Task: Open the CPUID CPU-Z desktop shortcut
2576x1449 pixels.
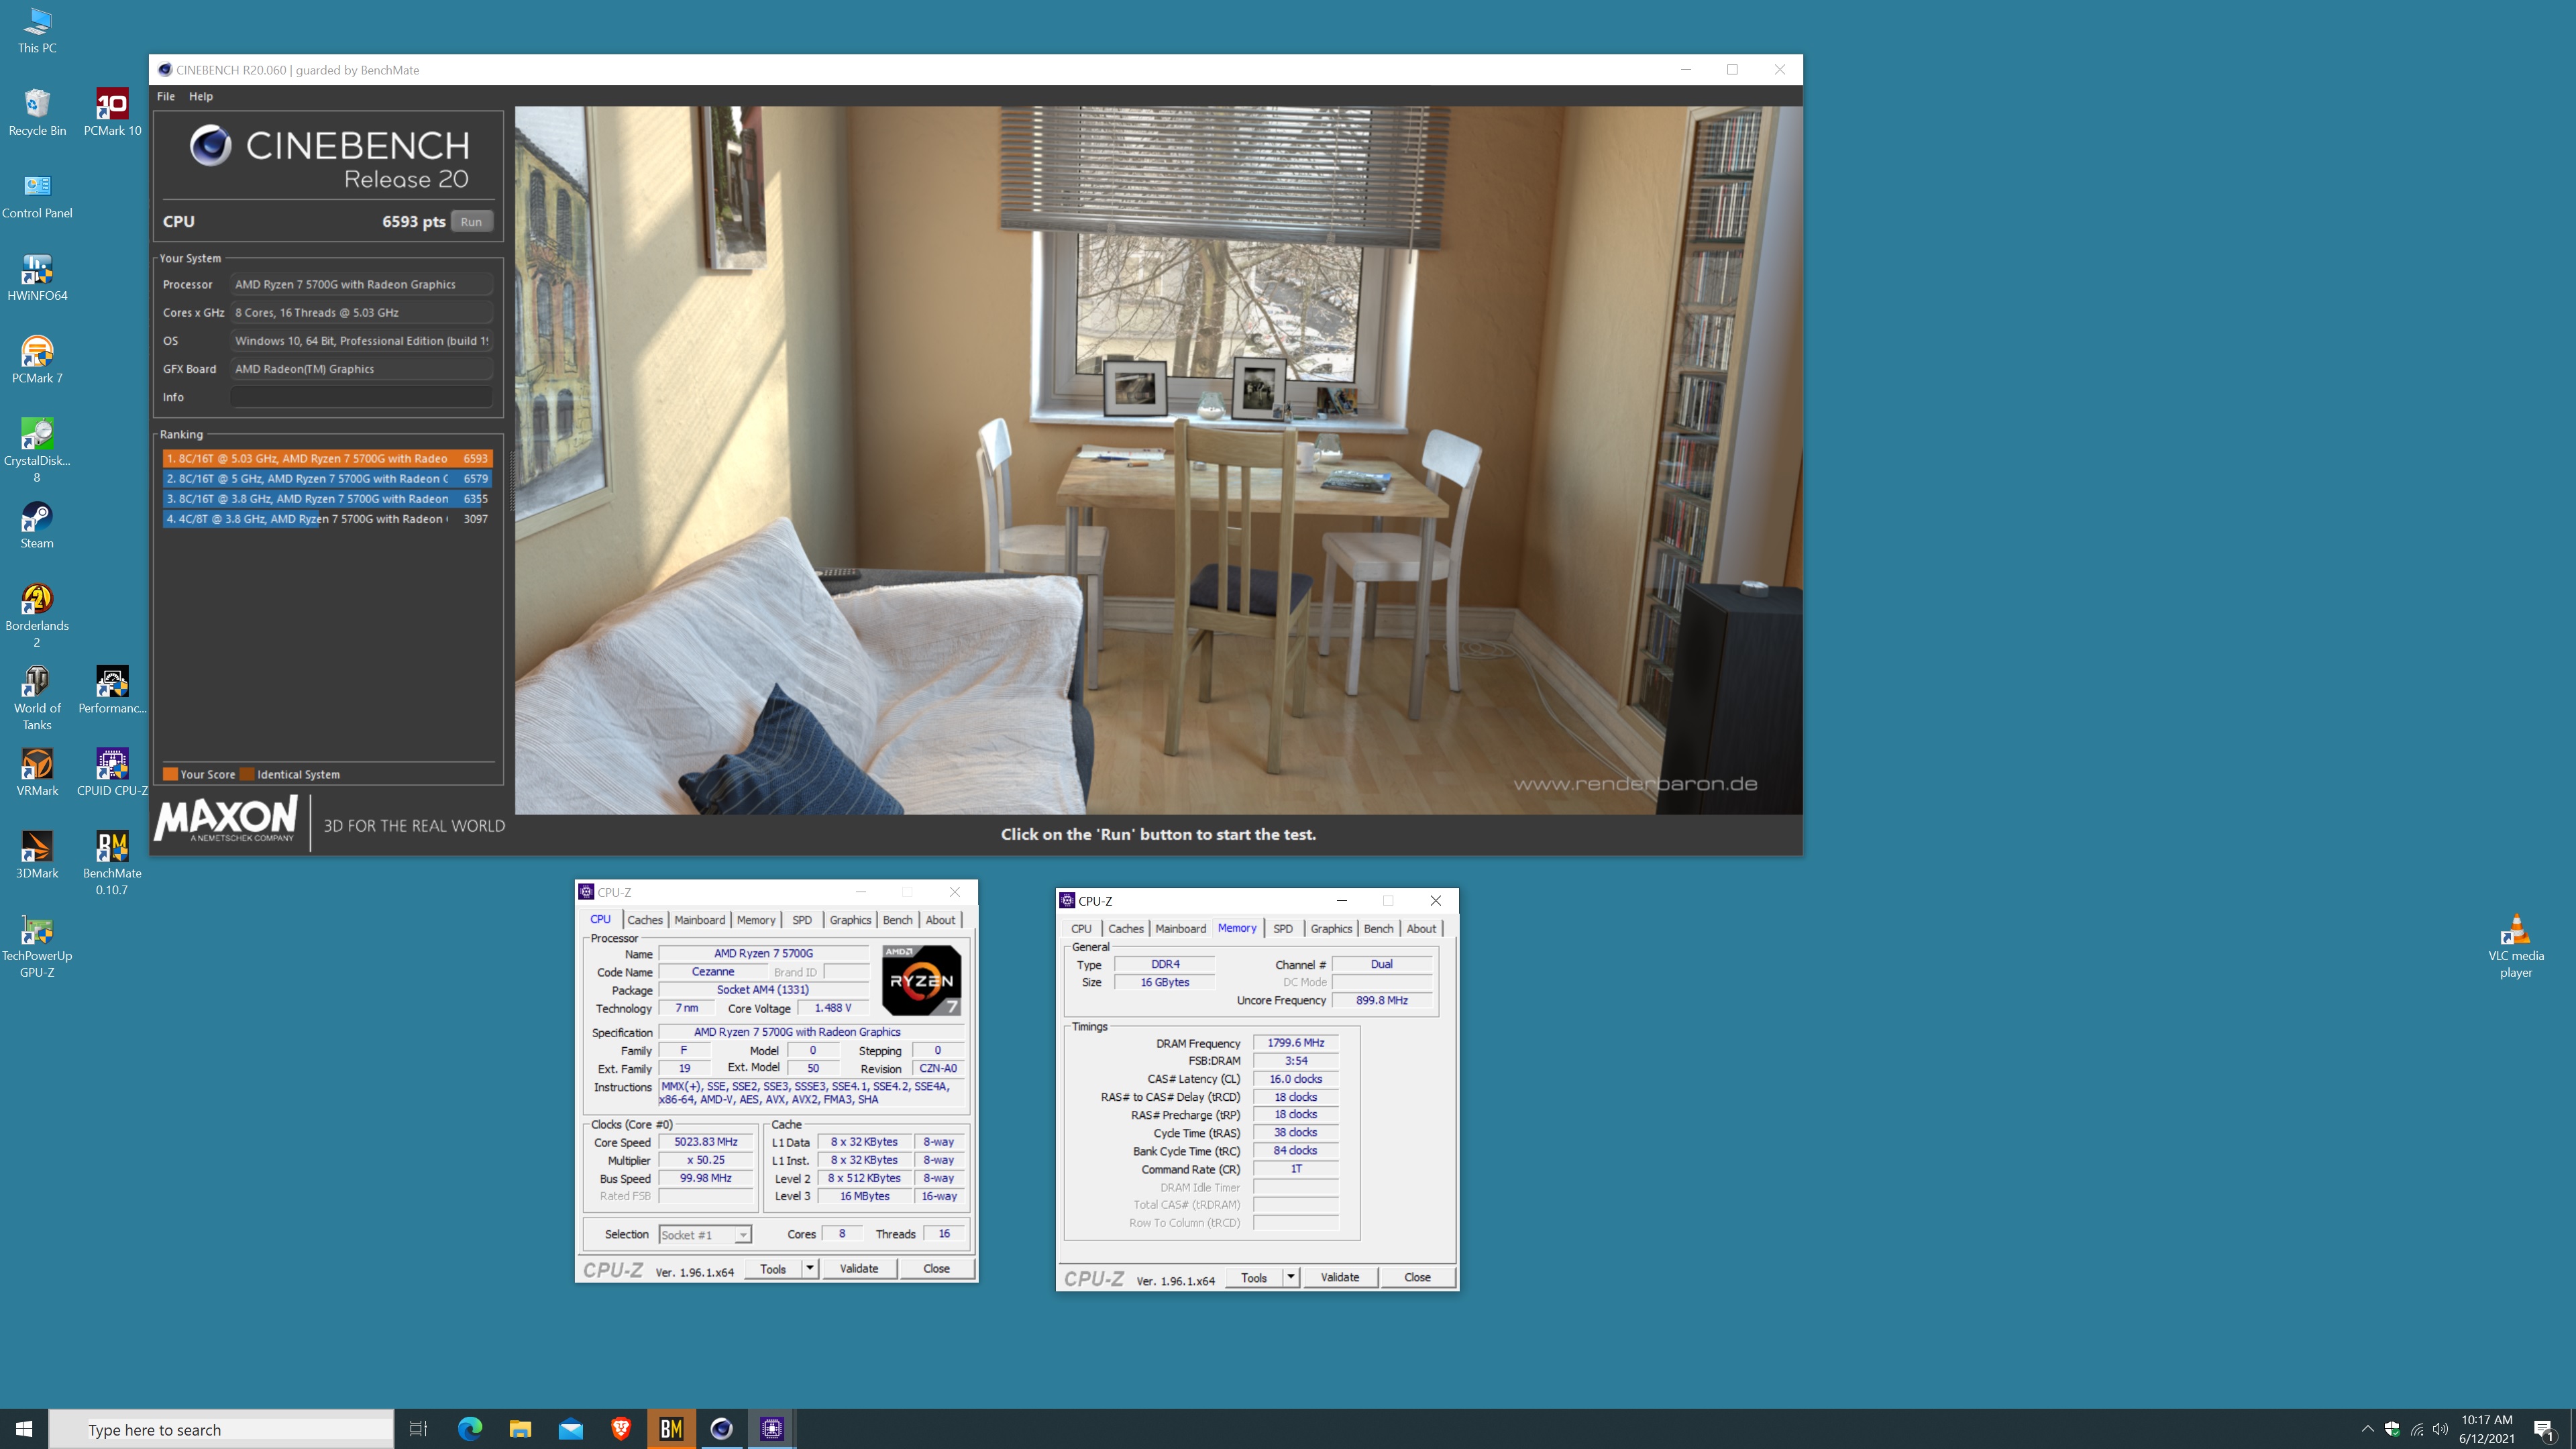Action: point(112,773)
